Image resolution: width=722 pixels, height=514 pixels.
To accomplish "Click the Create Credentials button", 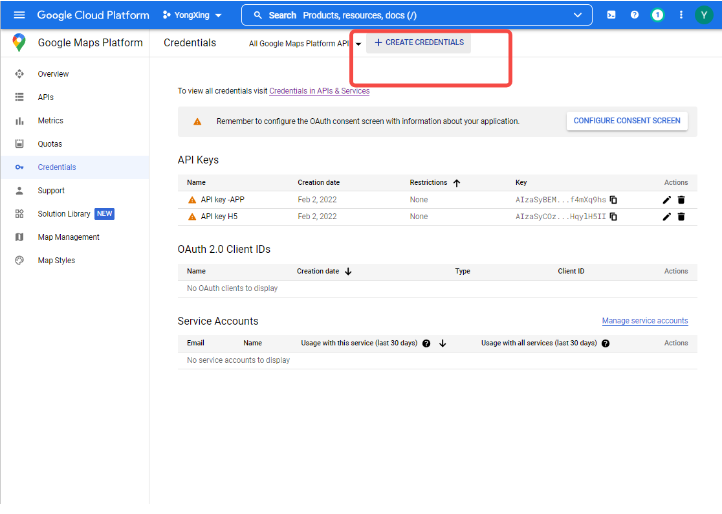I will [419, 42].
